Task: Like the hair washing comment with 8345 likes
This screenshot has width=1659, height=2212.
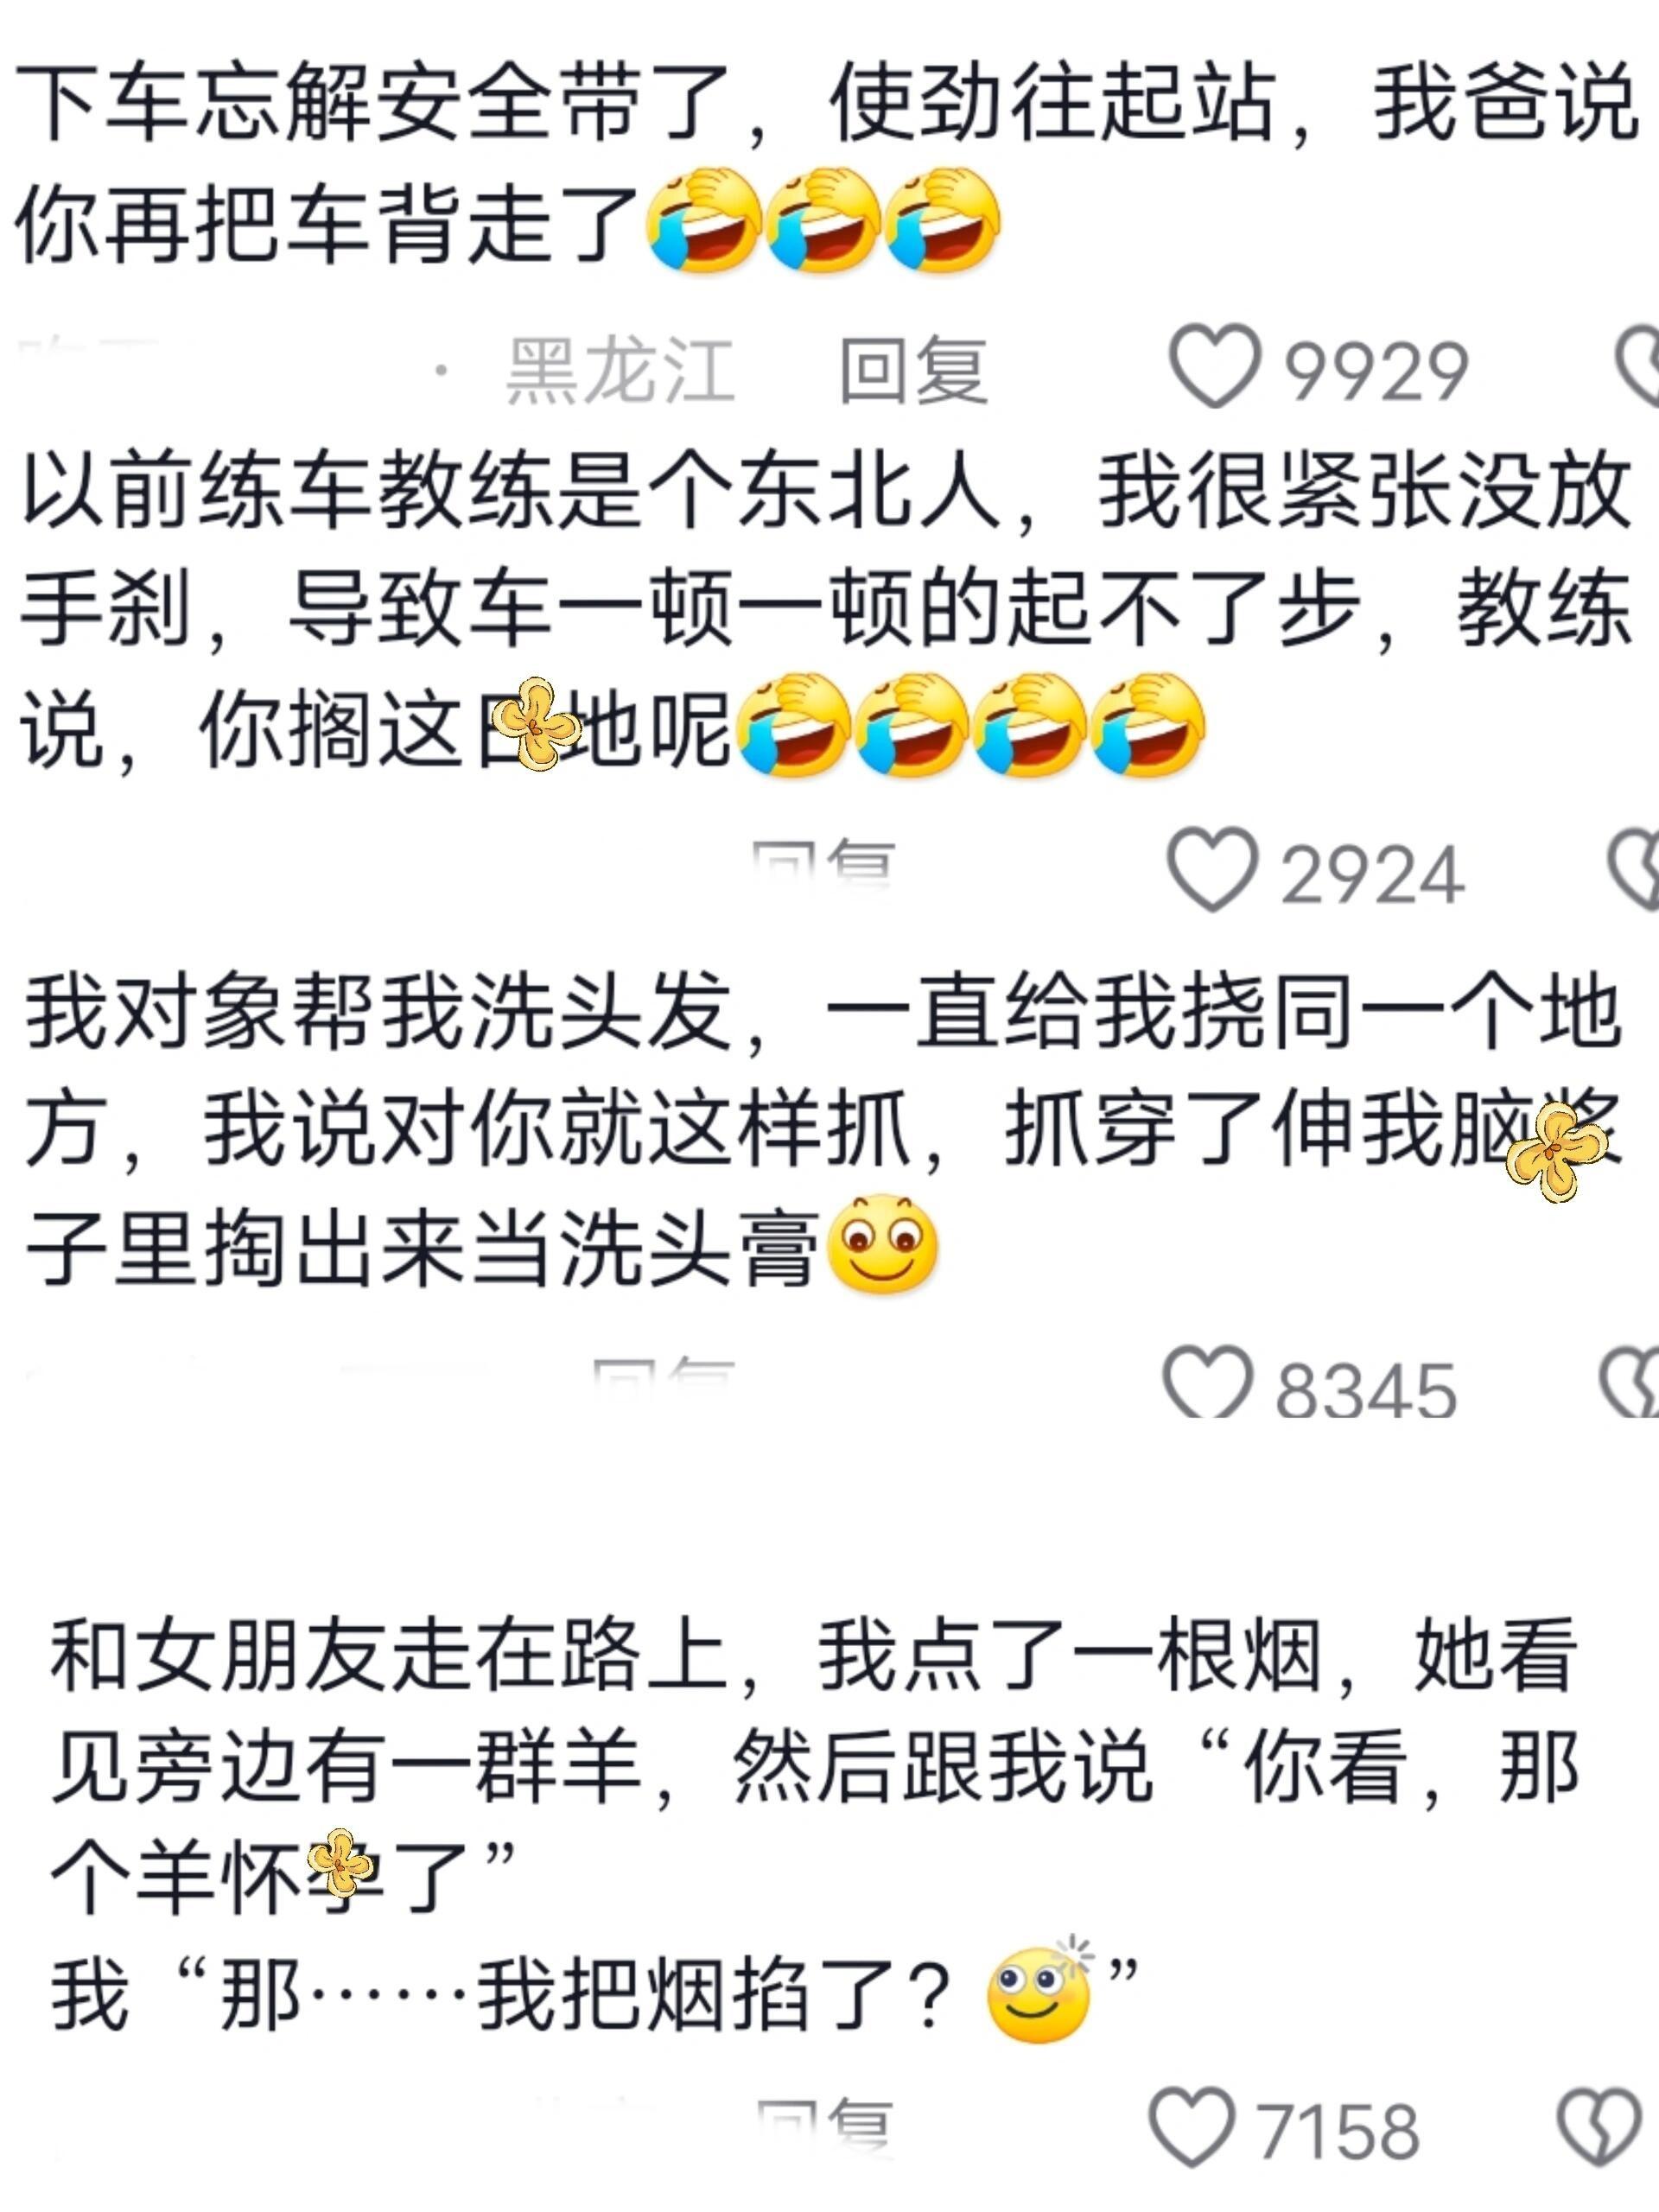Action: tap(1207, 1383)
